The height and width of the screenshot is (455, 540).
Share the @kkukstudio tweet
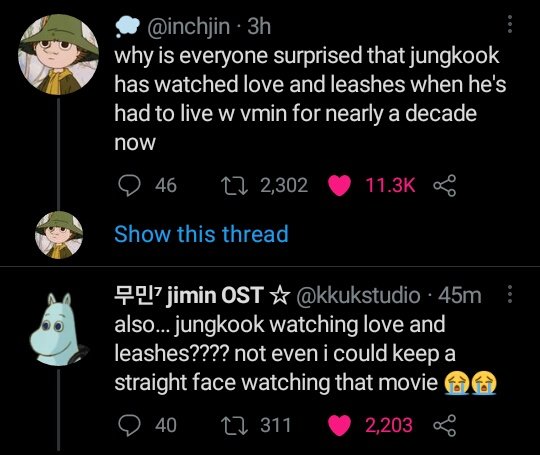click(445, 425)
